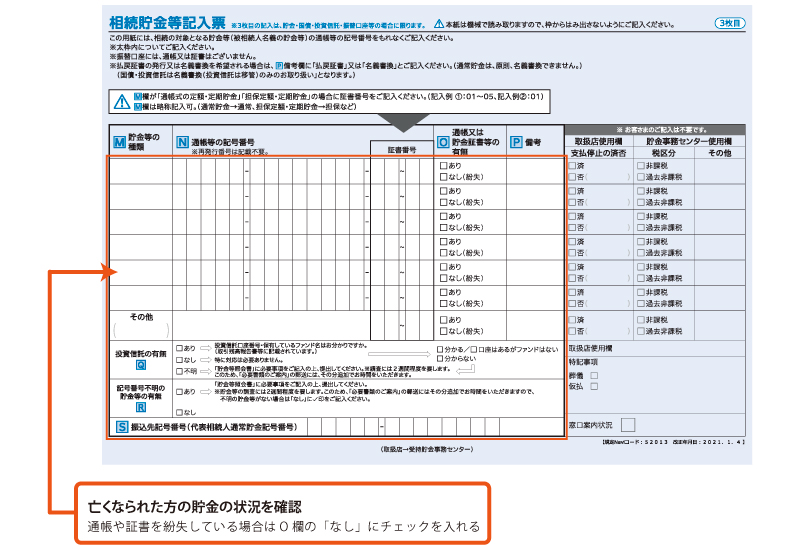The image size is (800, 550).
Task: Click the 相続貯金等記入票 title
Action: 167,23
